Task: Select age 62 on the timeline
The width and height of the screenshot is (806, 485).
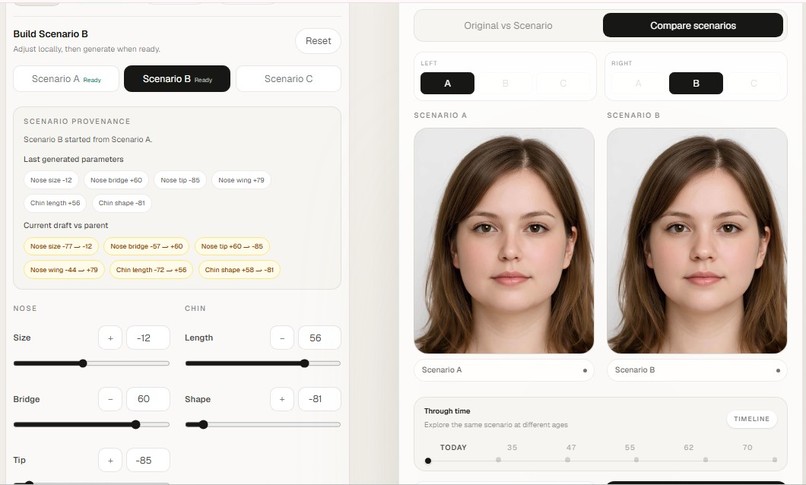Action: pos(705,460)
